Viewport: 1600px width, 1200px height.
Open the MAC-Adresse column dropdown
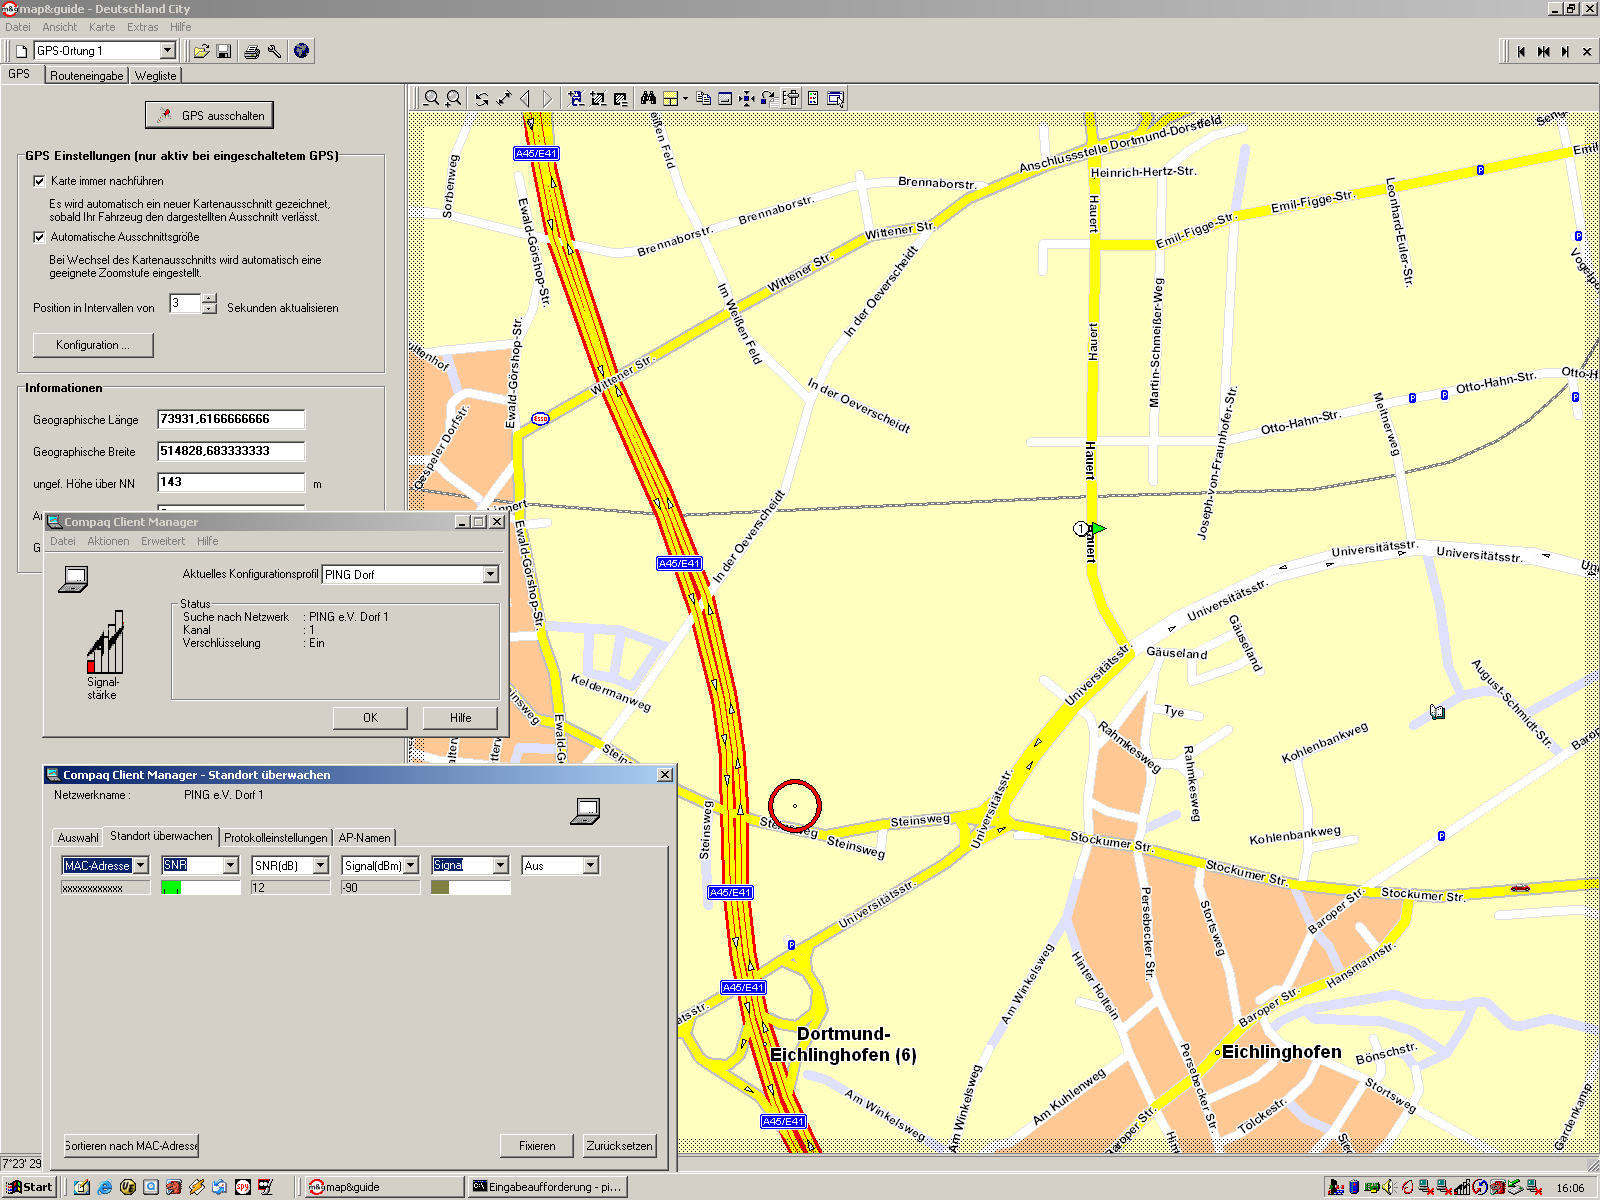click(140, 865)
